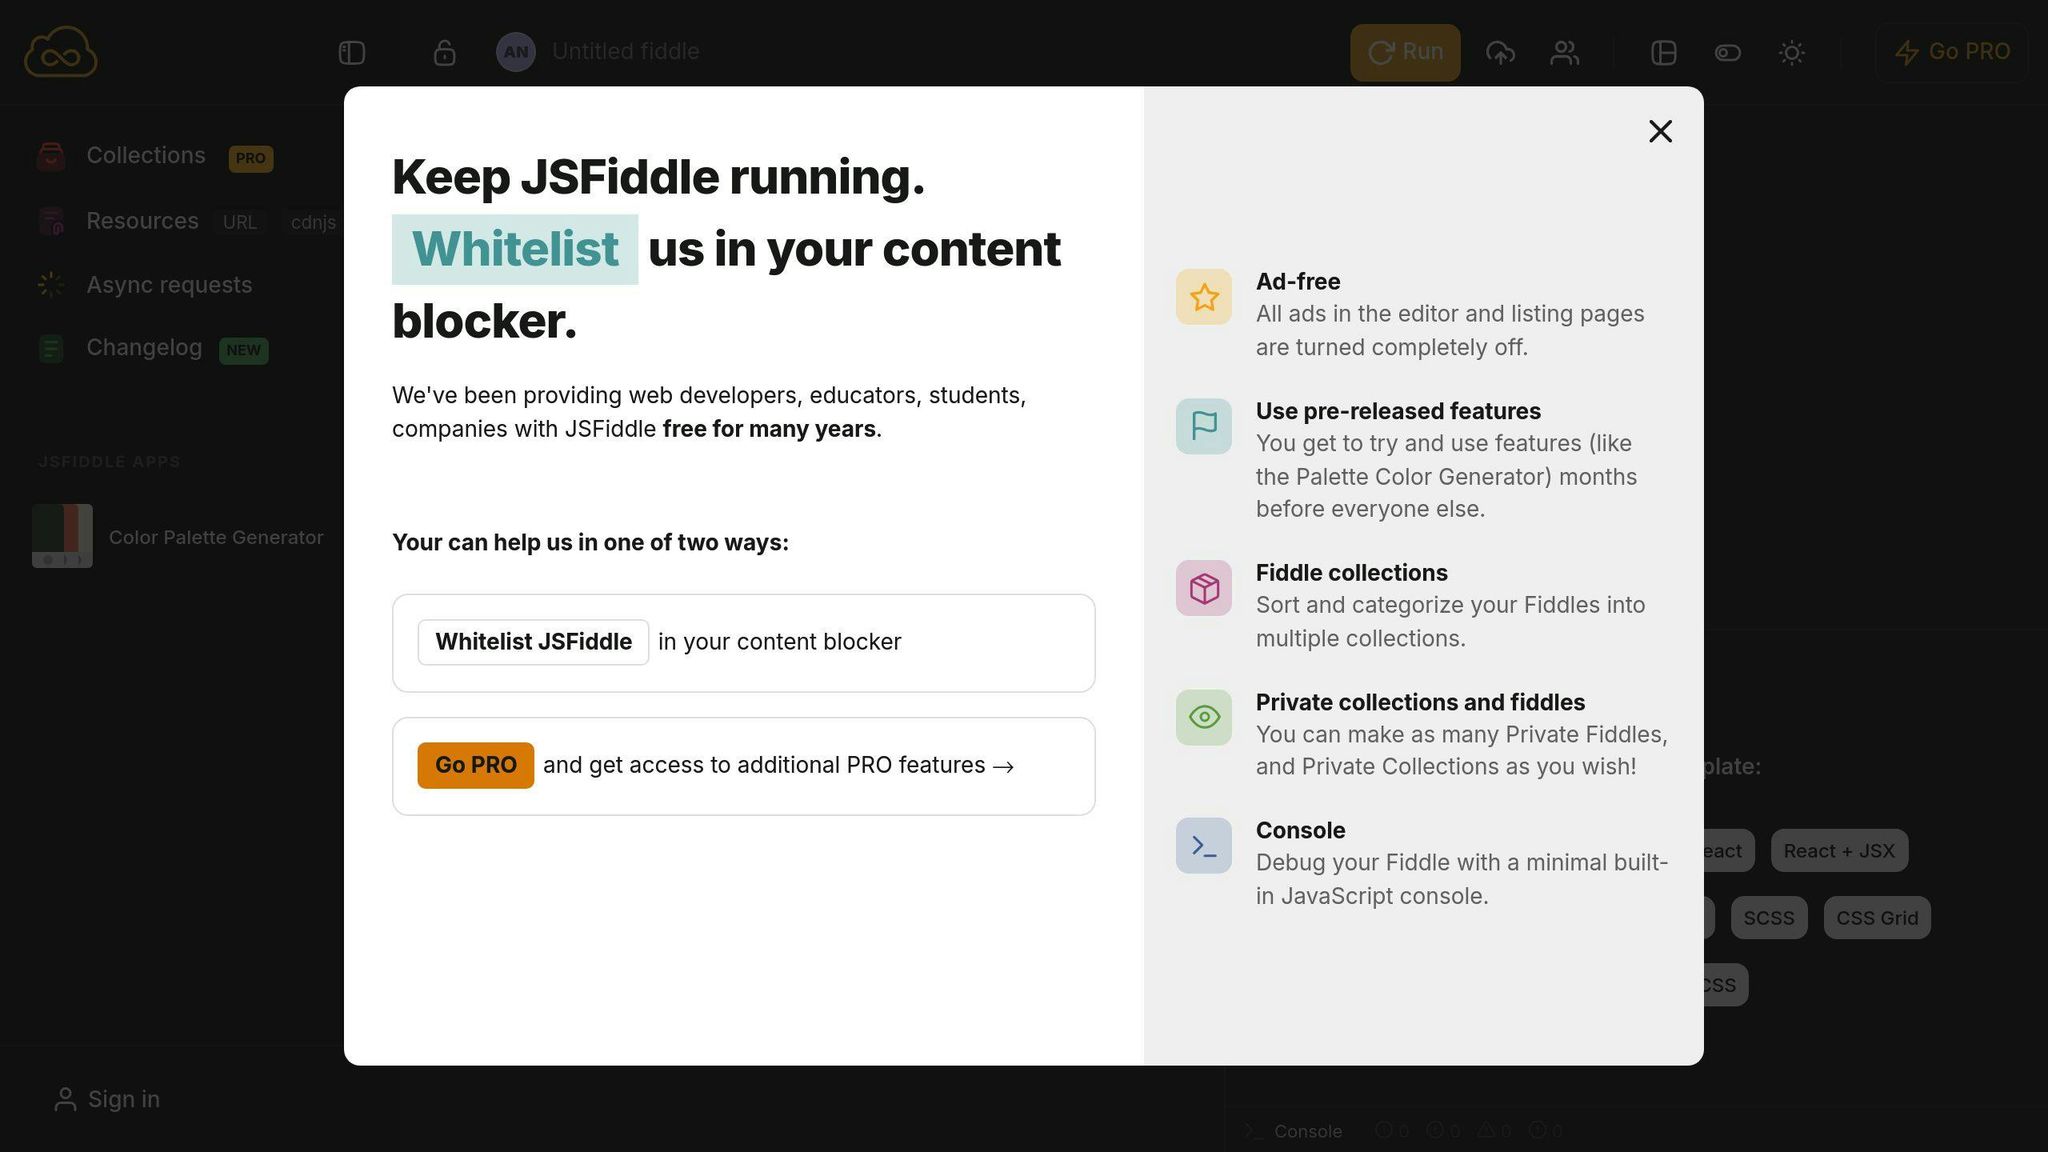Screen dimensions: 2048x1152
Task: Click the cloud upload save icon
Action: coord(1500,52)
